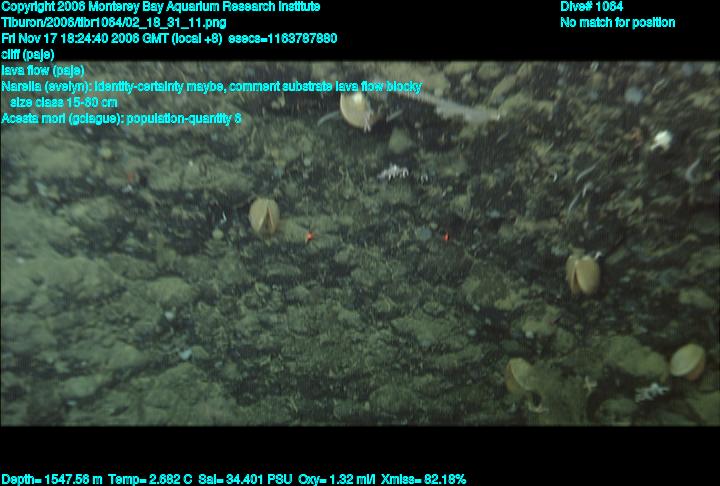Click the copyright Monterey Bay Aquarium text line
The height and width of the screenshot is (486, 720).
pyautogui.click(x=161, y=7)
